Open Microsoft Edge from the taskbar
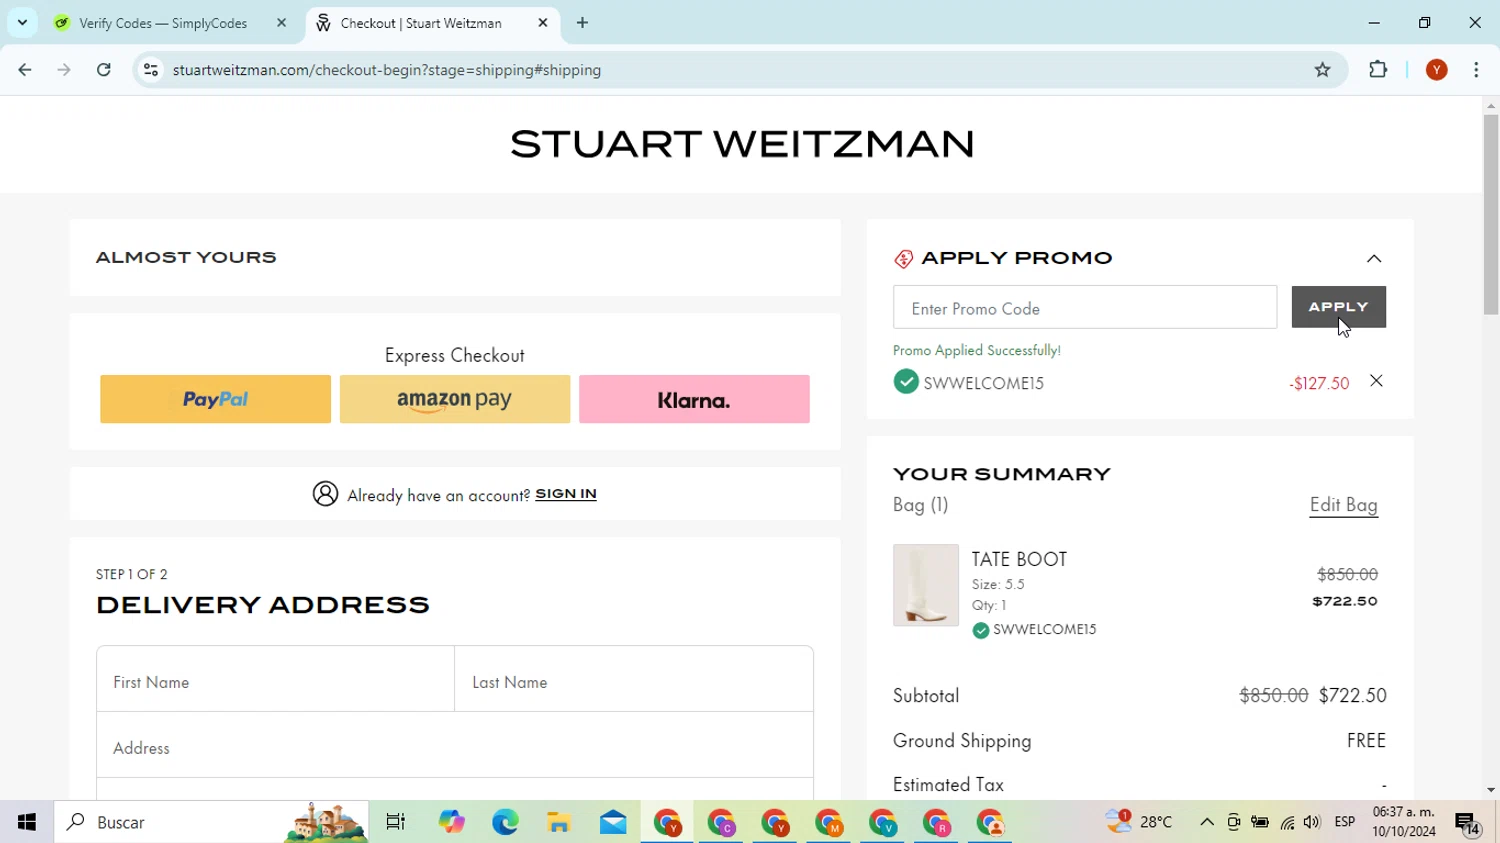The image size is (1500, 843). (x=505, y=822)
